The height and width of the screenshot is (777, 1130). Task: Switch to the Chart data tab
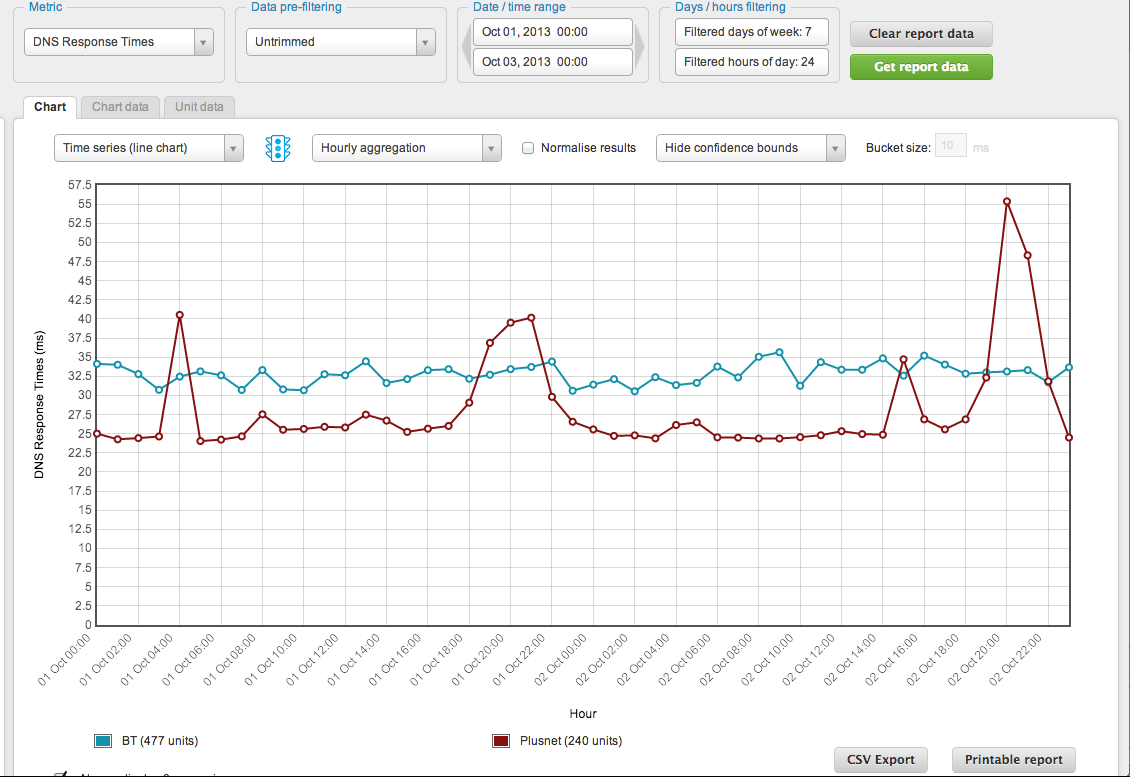[120, 107]
